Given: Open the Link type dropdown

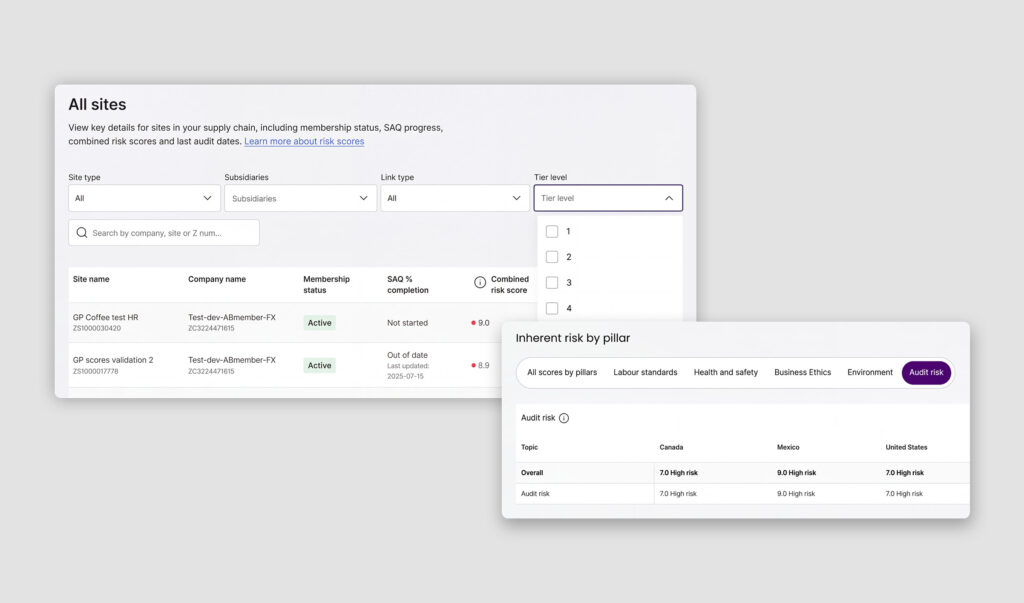Looking at the screenshot, I should 455,198.
